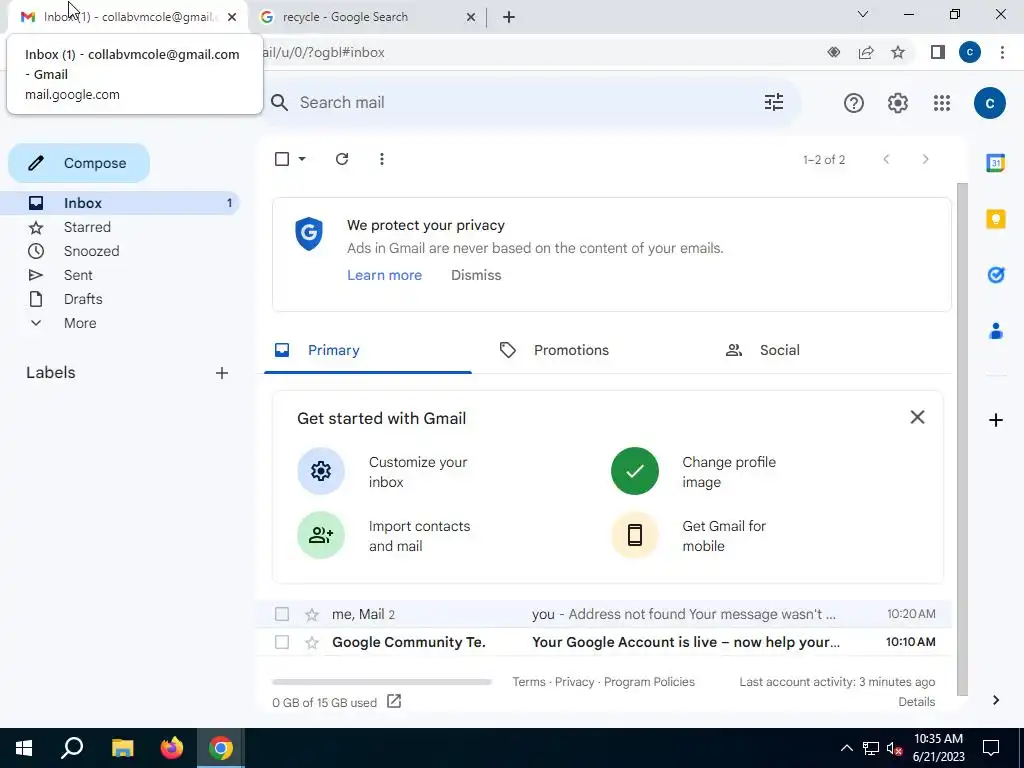Image resolution: width=1024 pixels, height=768 pixels.
Task: Bookmark this tab star icon
Action: point(898,52)
